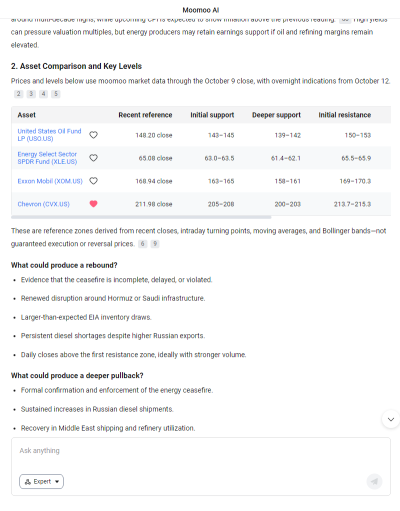Screen dimensions: 400x511
Task: Open Energy Select Sector SPDR Fund link
Action: (x=47, y=158)
